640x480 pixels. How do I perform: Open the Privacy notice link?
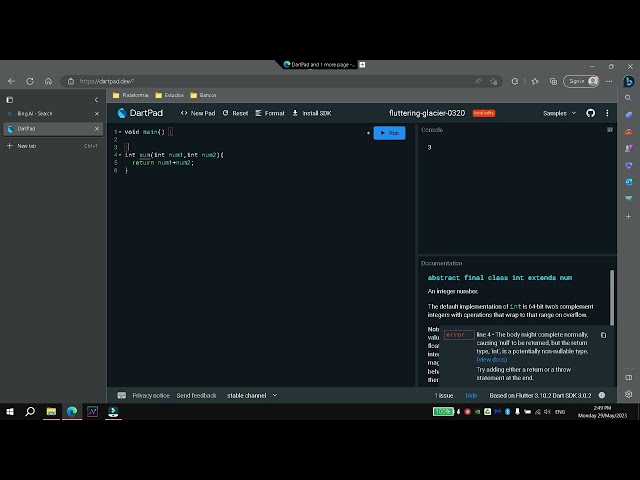pos(151,395)
